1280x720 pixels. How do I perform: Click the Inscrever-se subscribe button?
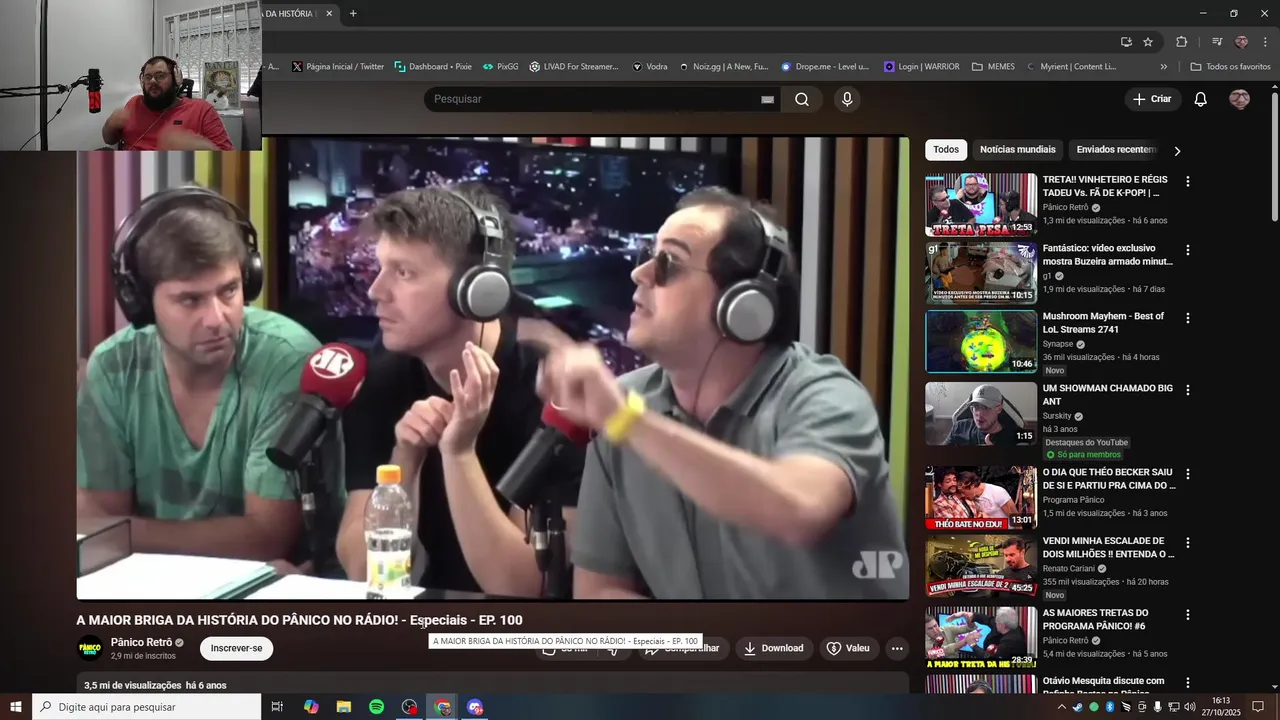(x=236, y=648)
